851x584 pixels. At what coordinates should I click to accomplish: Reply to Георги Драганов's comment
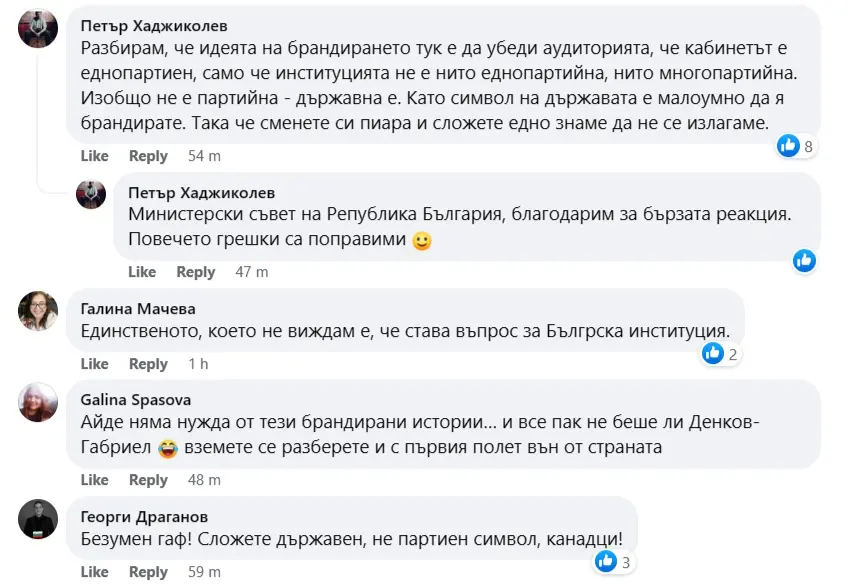pyautogui.click(x=148, y=572)
